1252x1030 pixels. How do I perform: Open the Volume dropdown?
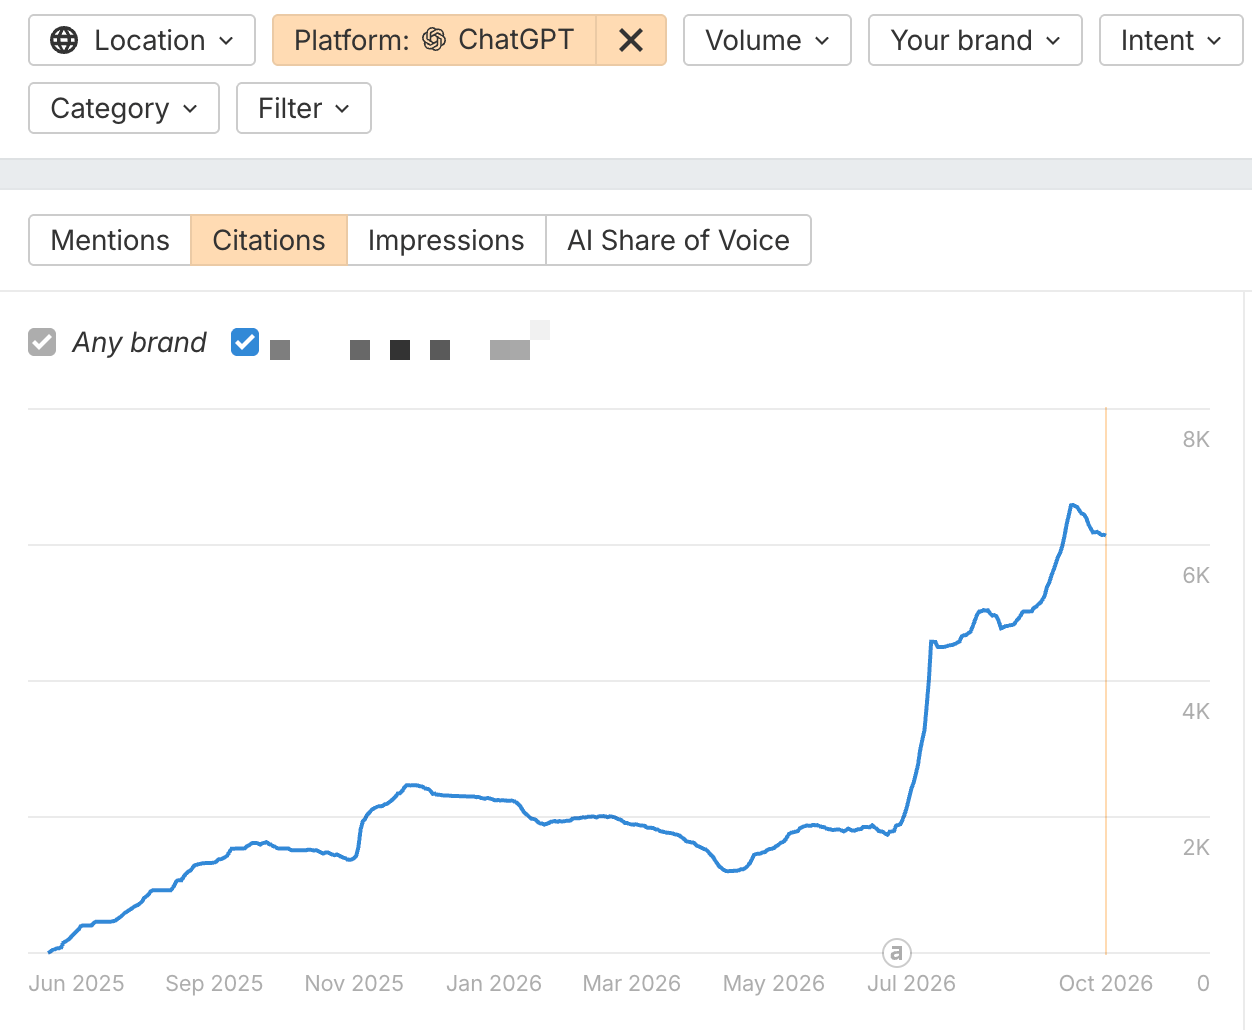pyautogui.click(x=767, y=40)
